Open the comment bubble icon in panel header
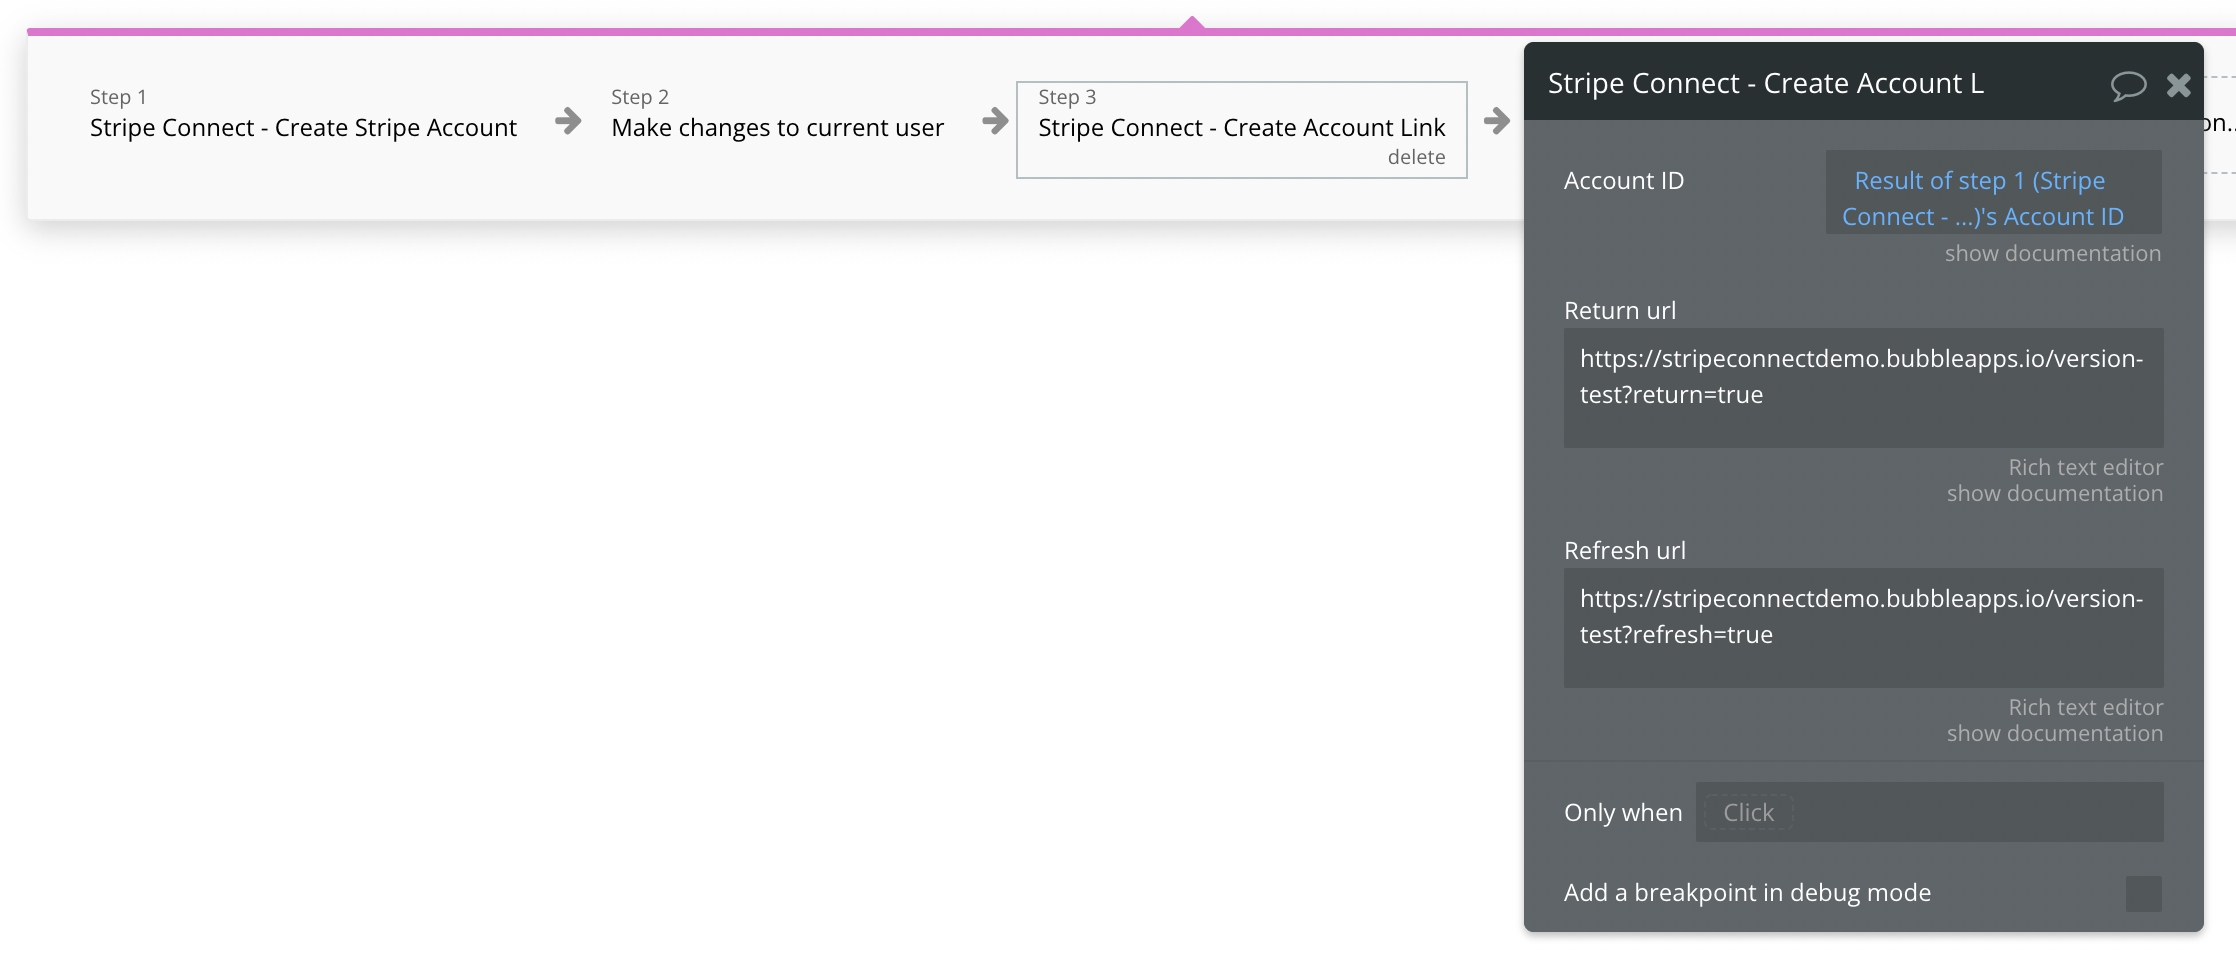Viewport: 2236px width, 968px height. [2128, 85]
